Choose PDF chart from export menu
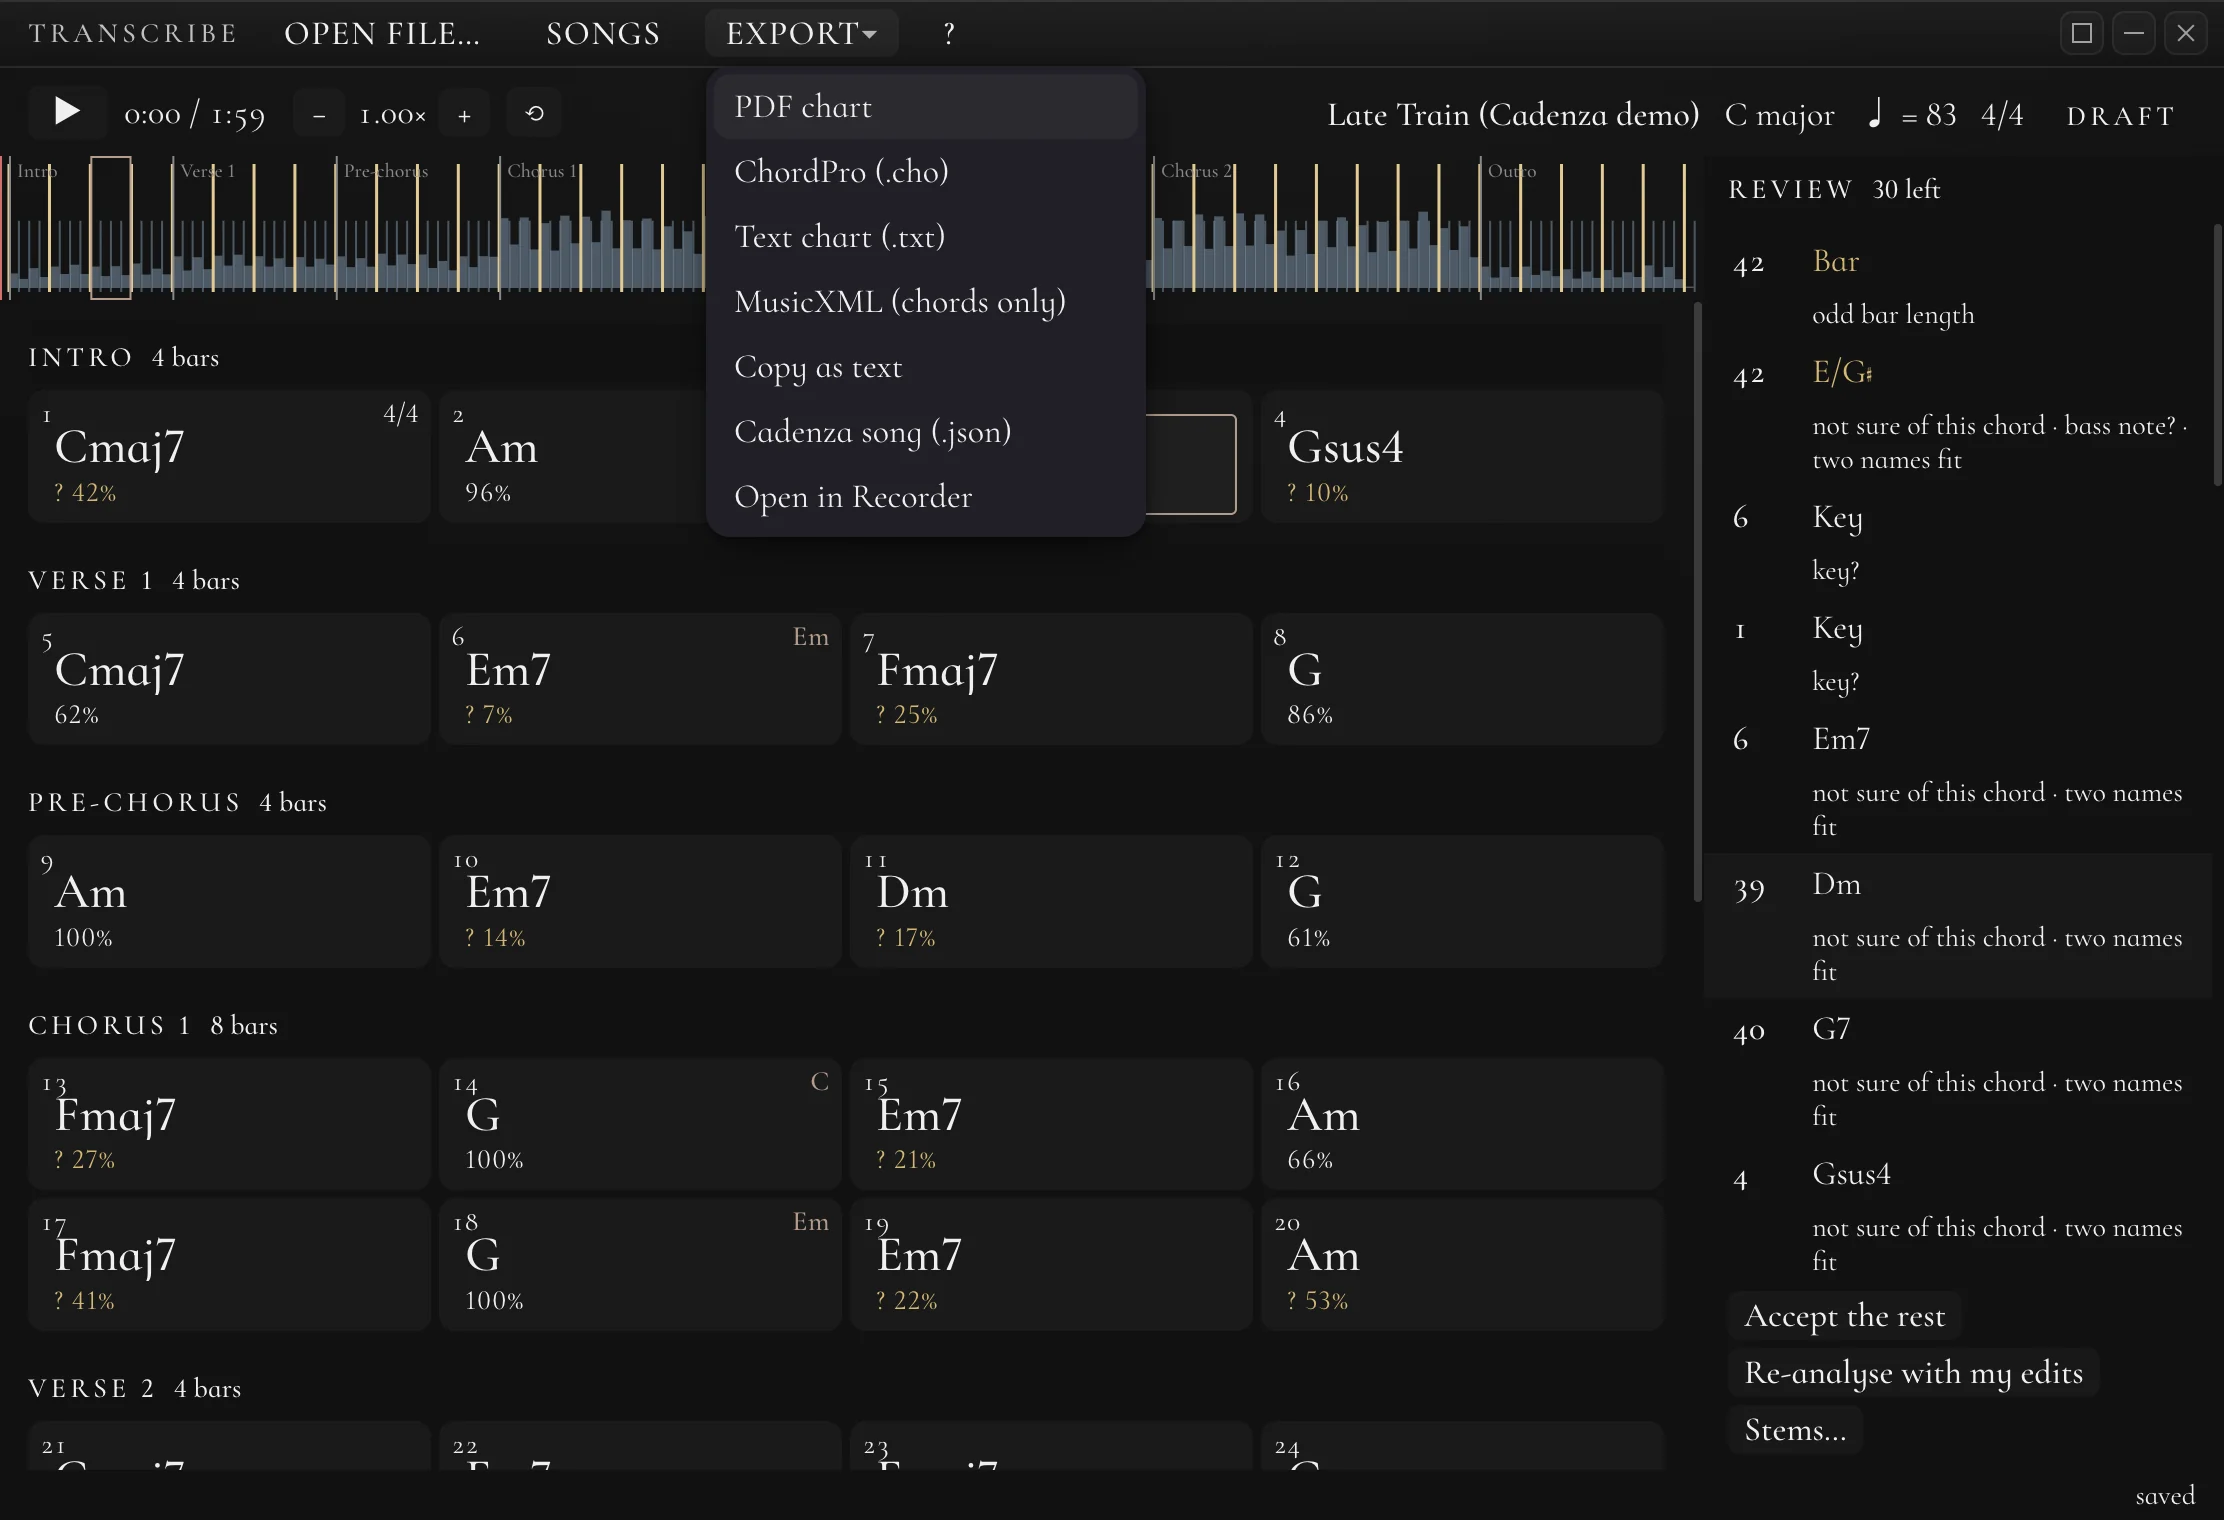This screenshot has height=1520, width=2224. 925,107
